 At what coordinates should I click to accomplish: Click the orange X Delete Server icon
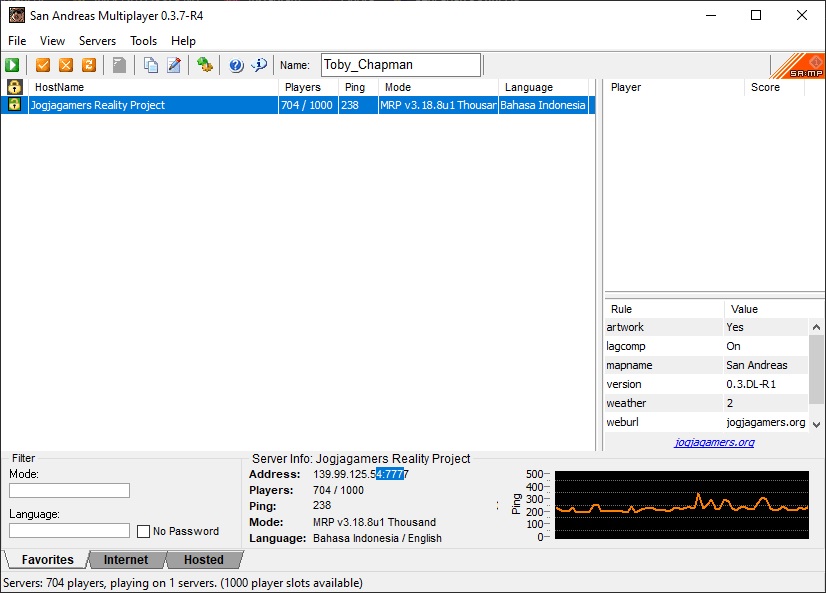point(66,65)
